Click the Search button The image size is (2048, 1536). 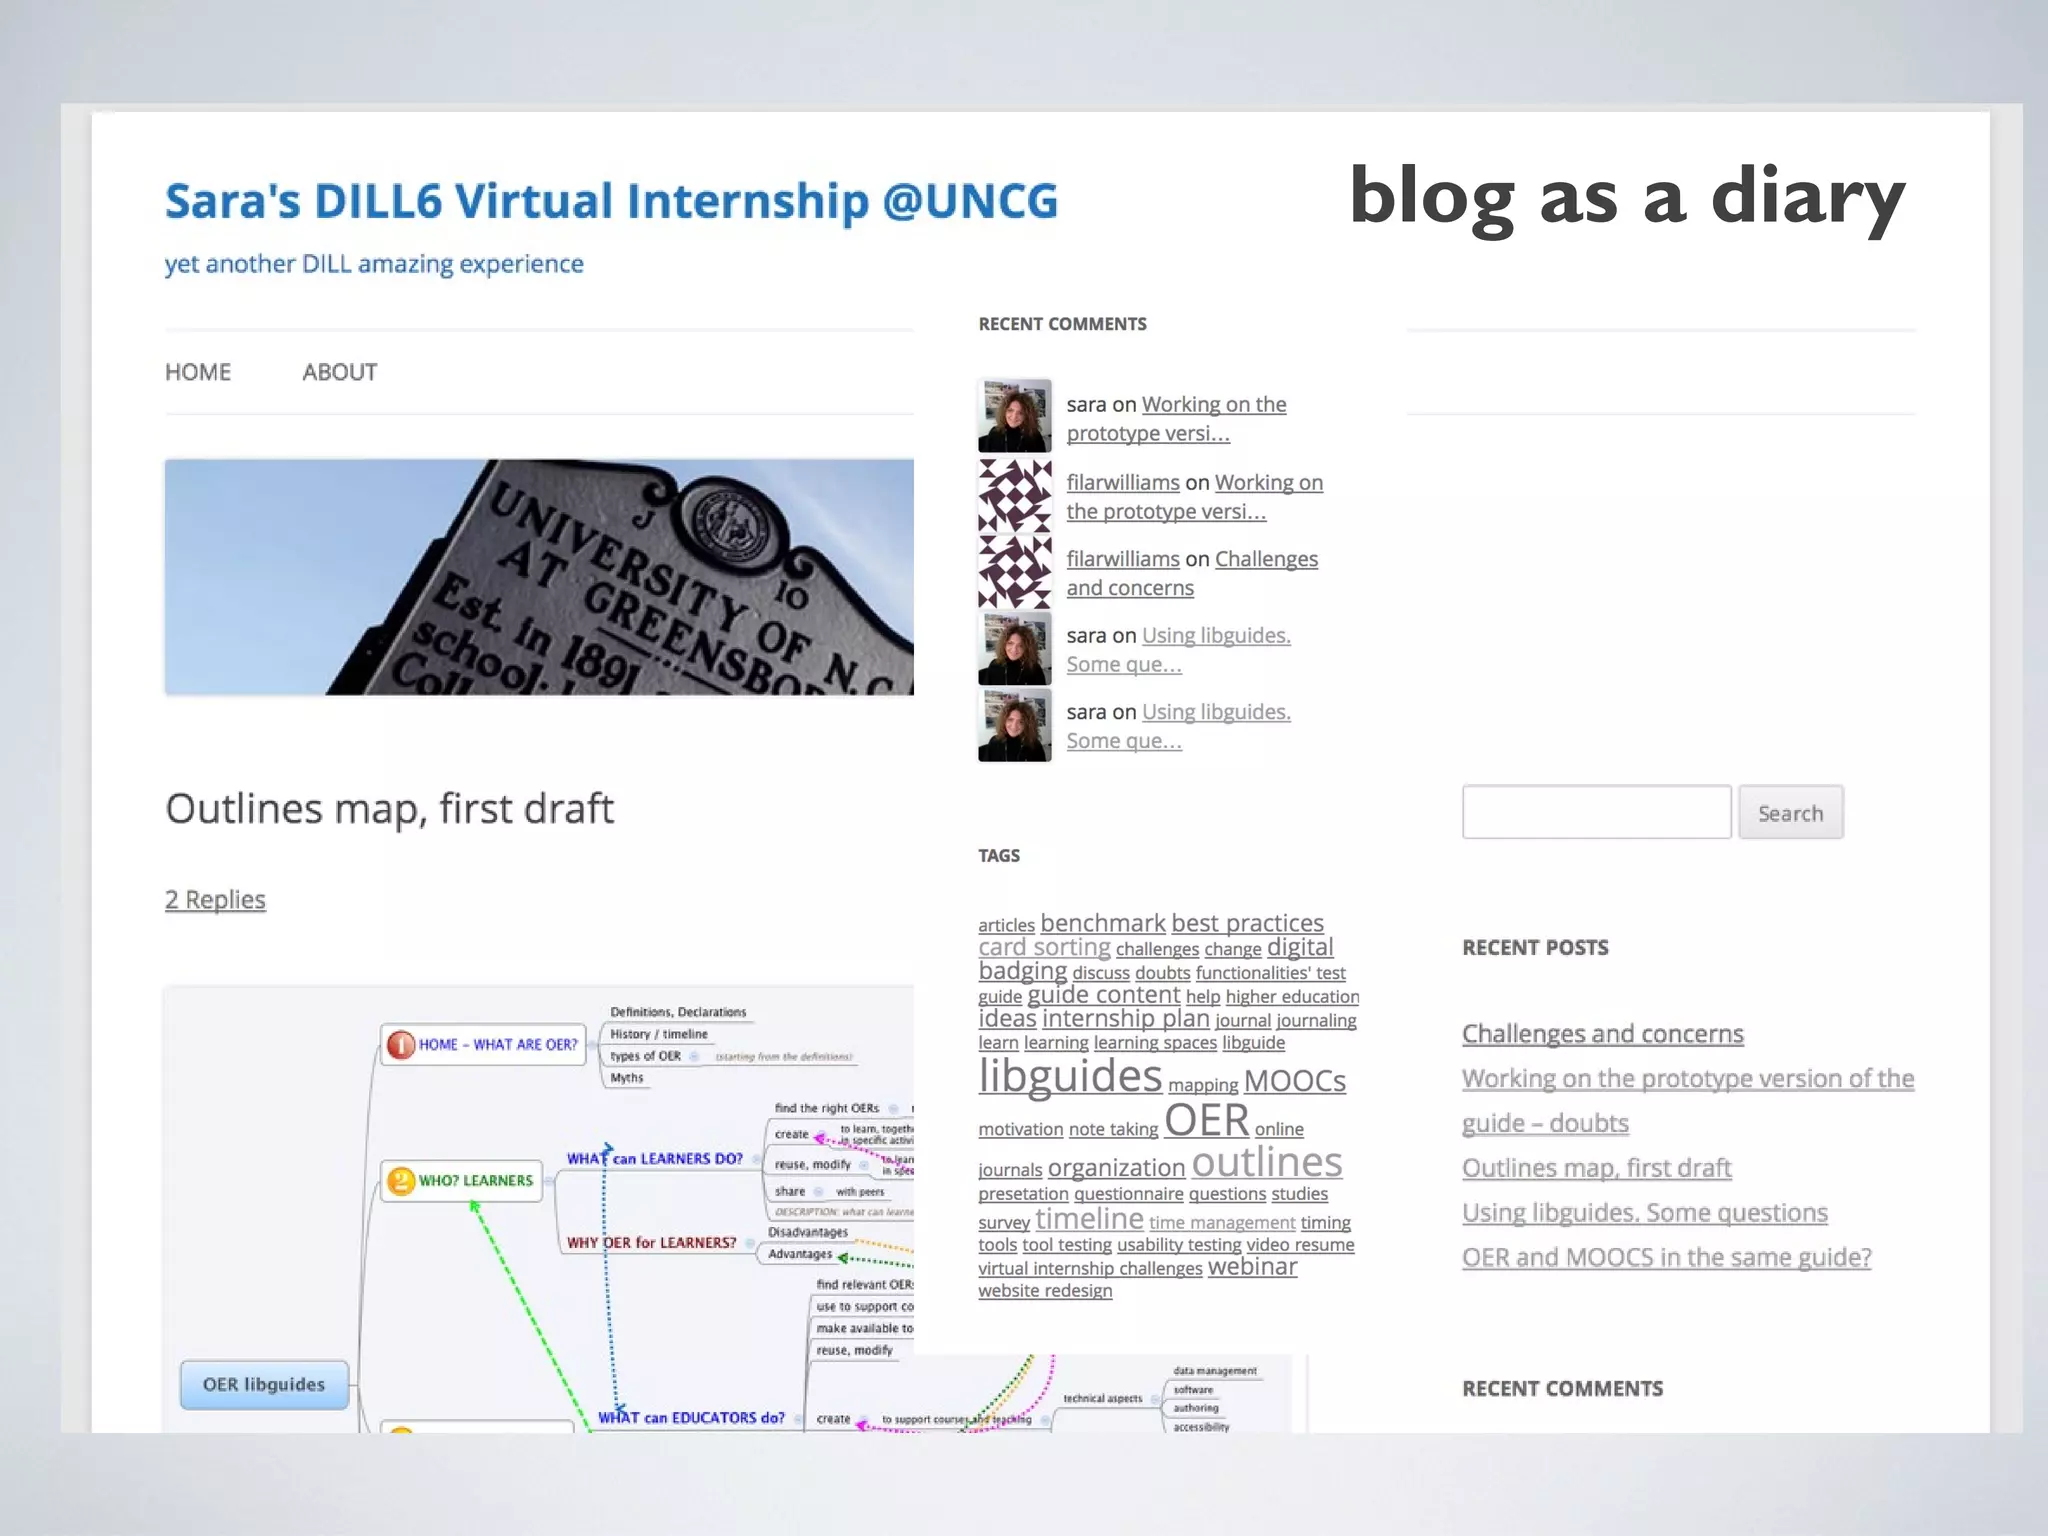tap(1790, 812)
